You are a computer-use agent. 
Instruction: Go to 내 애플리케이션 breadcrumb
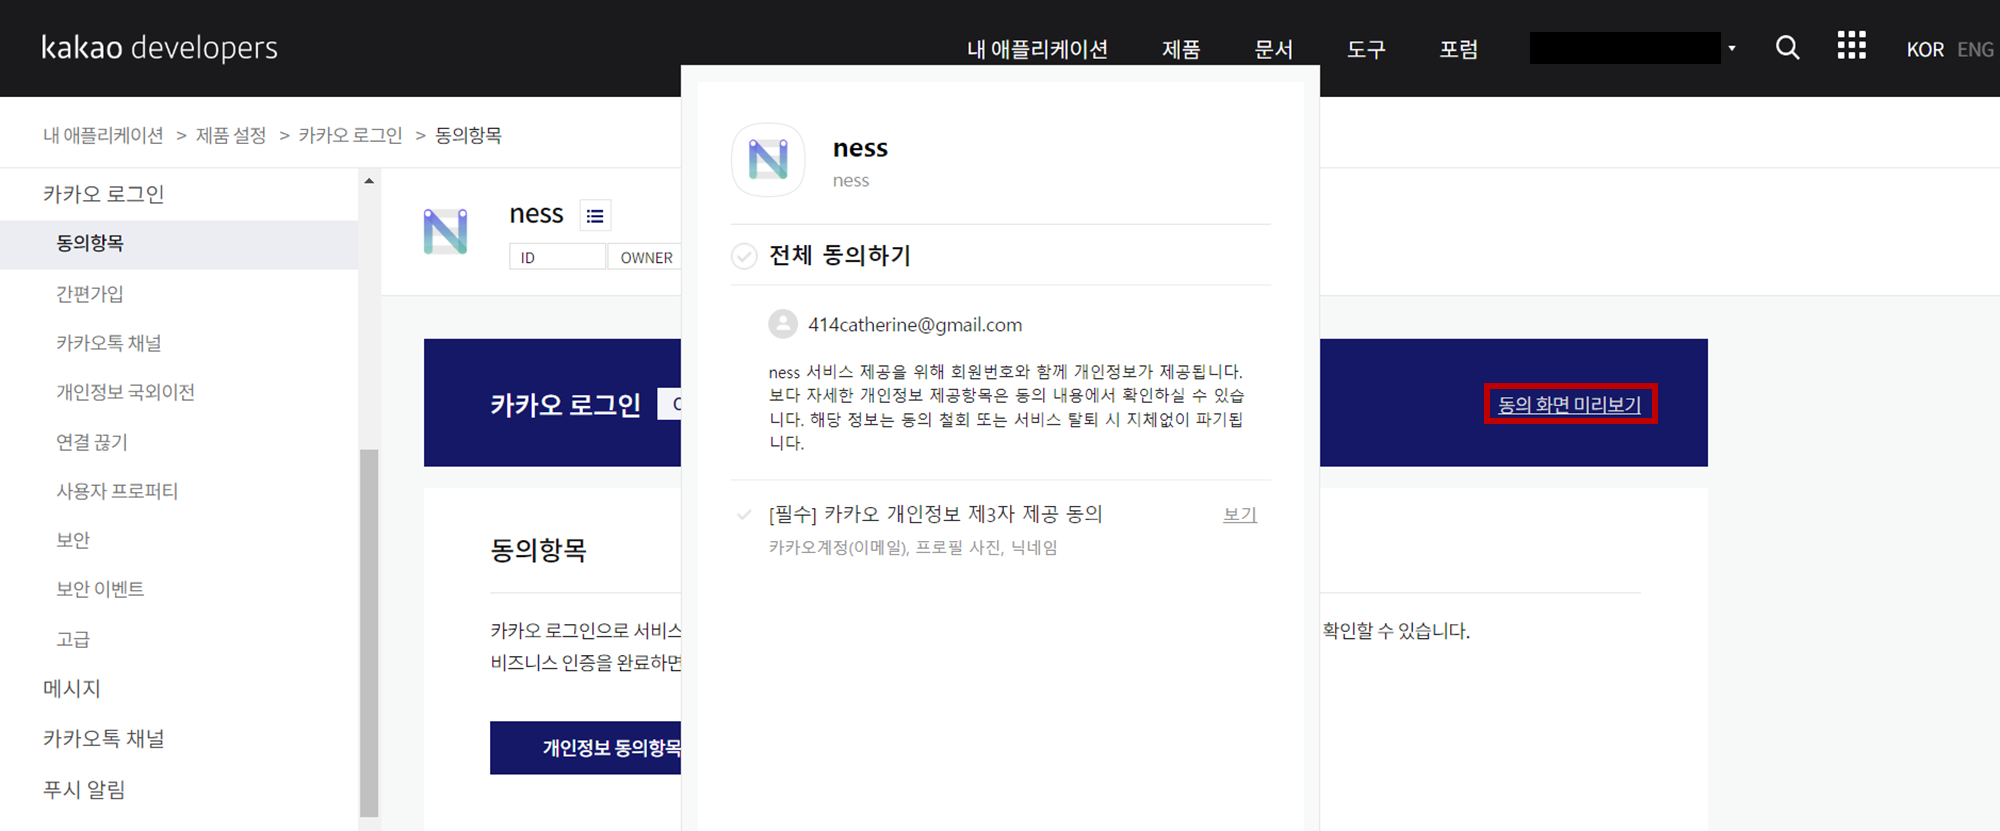(103, 135)
